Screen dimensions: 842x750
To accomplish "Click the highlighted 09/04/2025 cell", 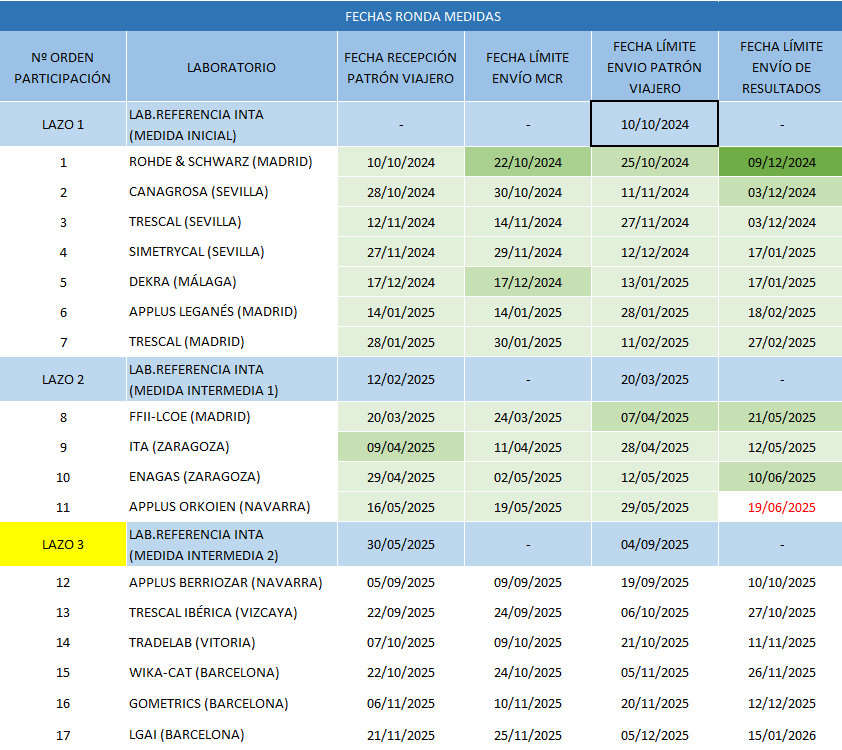I will coord(401,447).
